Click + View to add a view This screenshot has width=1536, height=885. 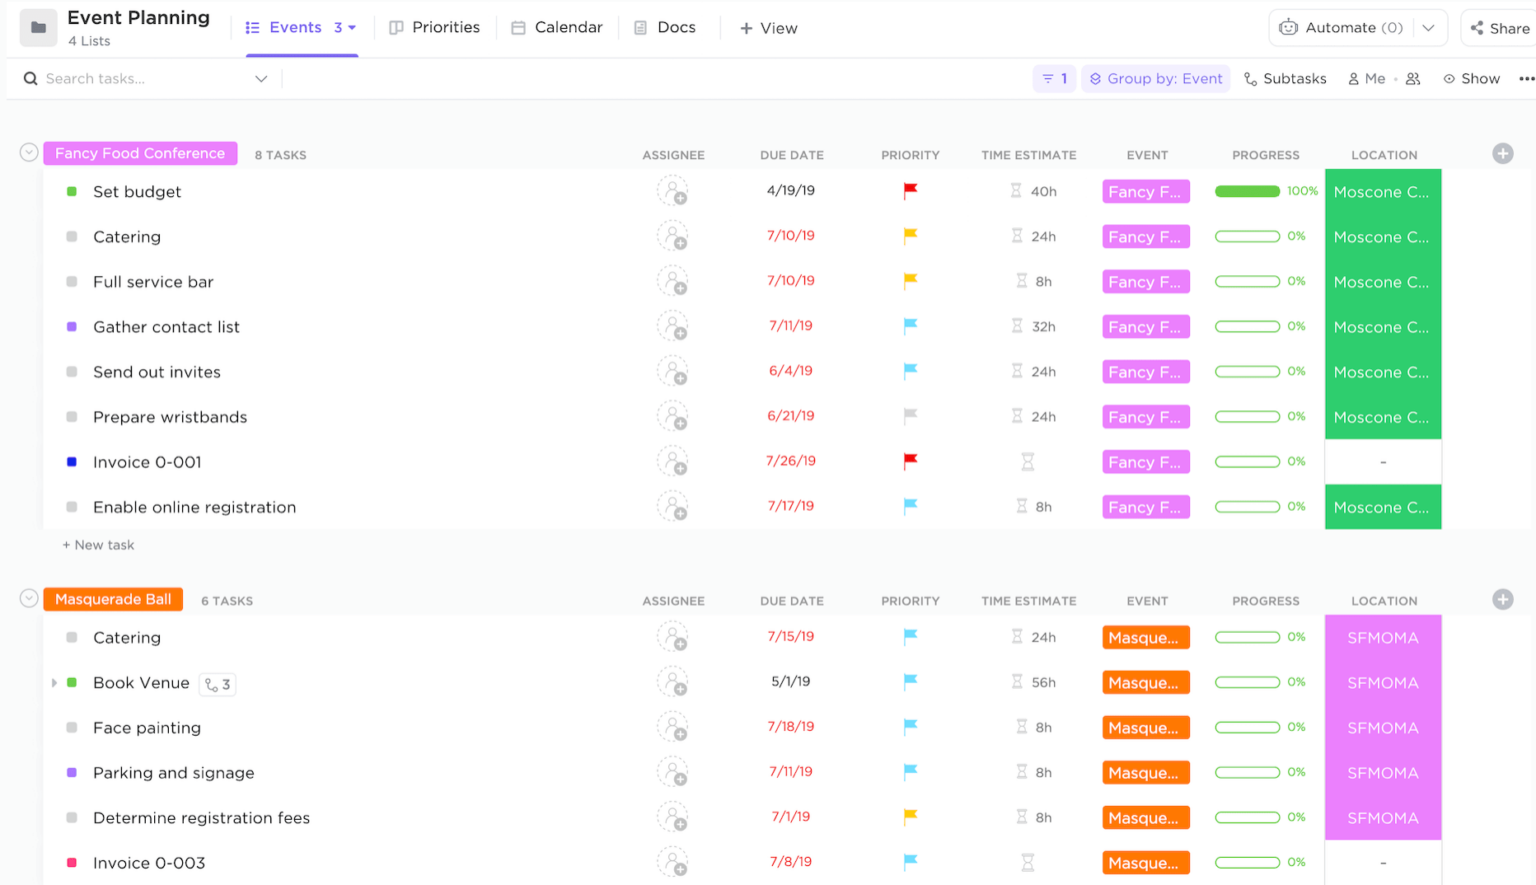(768, 28)
